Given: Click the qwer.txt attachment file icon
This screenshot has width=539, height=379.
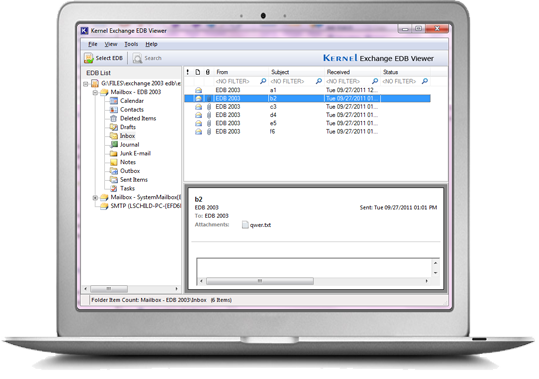Looking at the screenshot, I should click(x=245, y=225).
